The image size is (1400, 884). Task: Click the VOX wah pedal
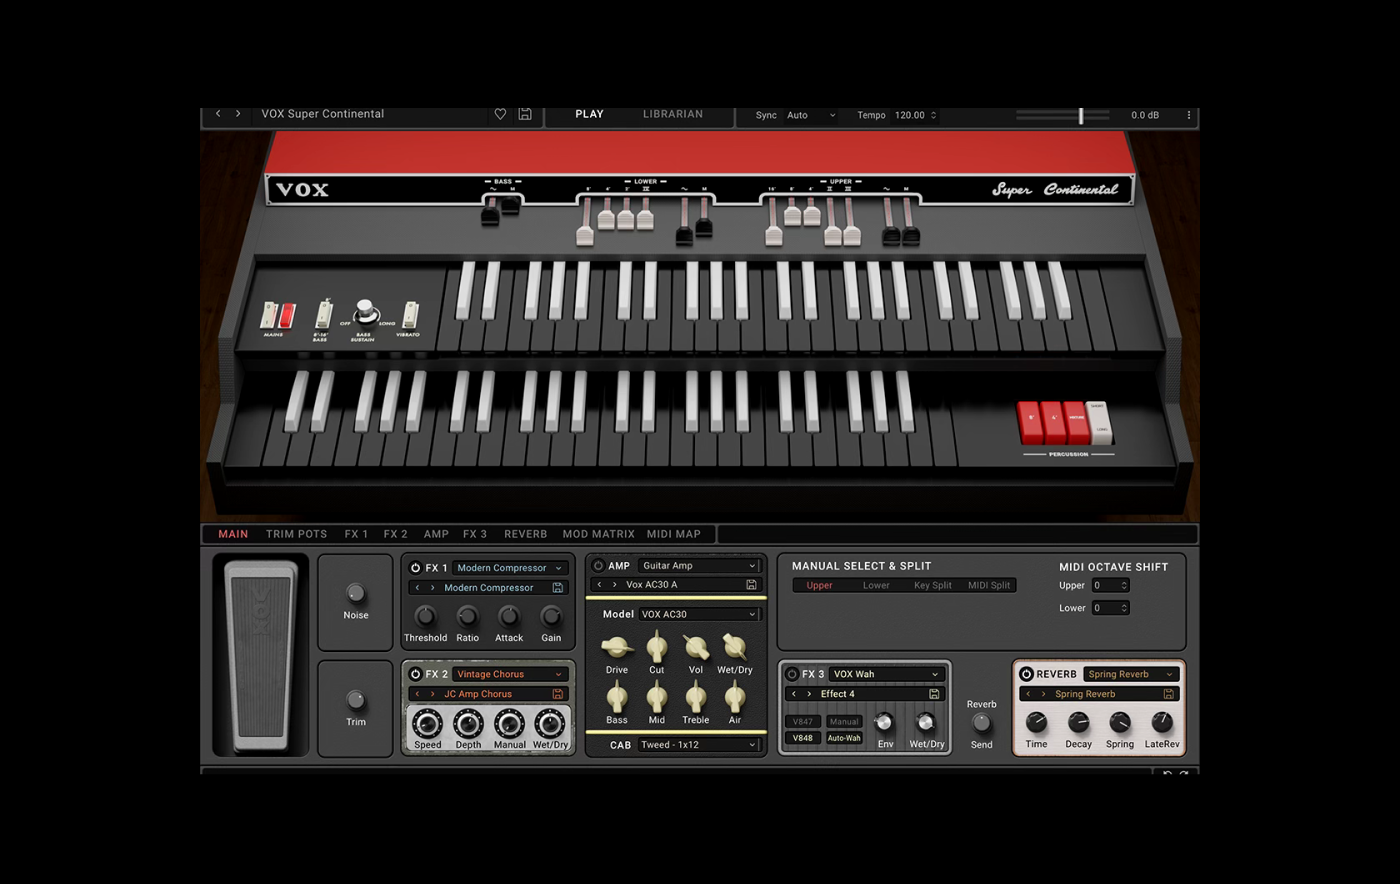260,655
